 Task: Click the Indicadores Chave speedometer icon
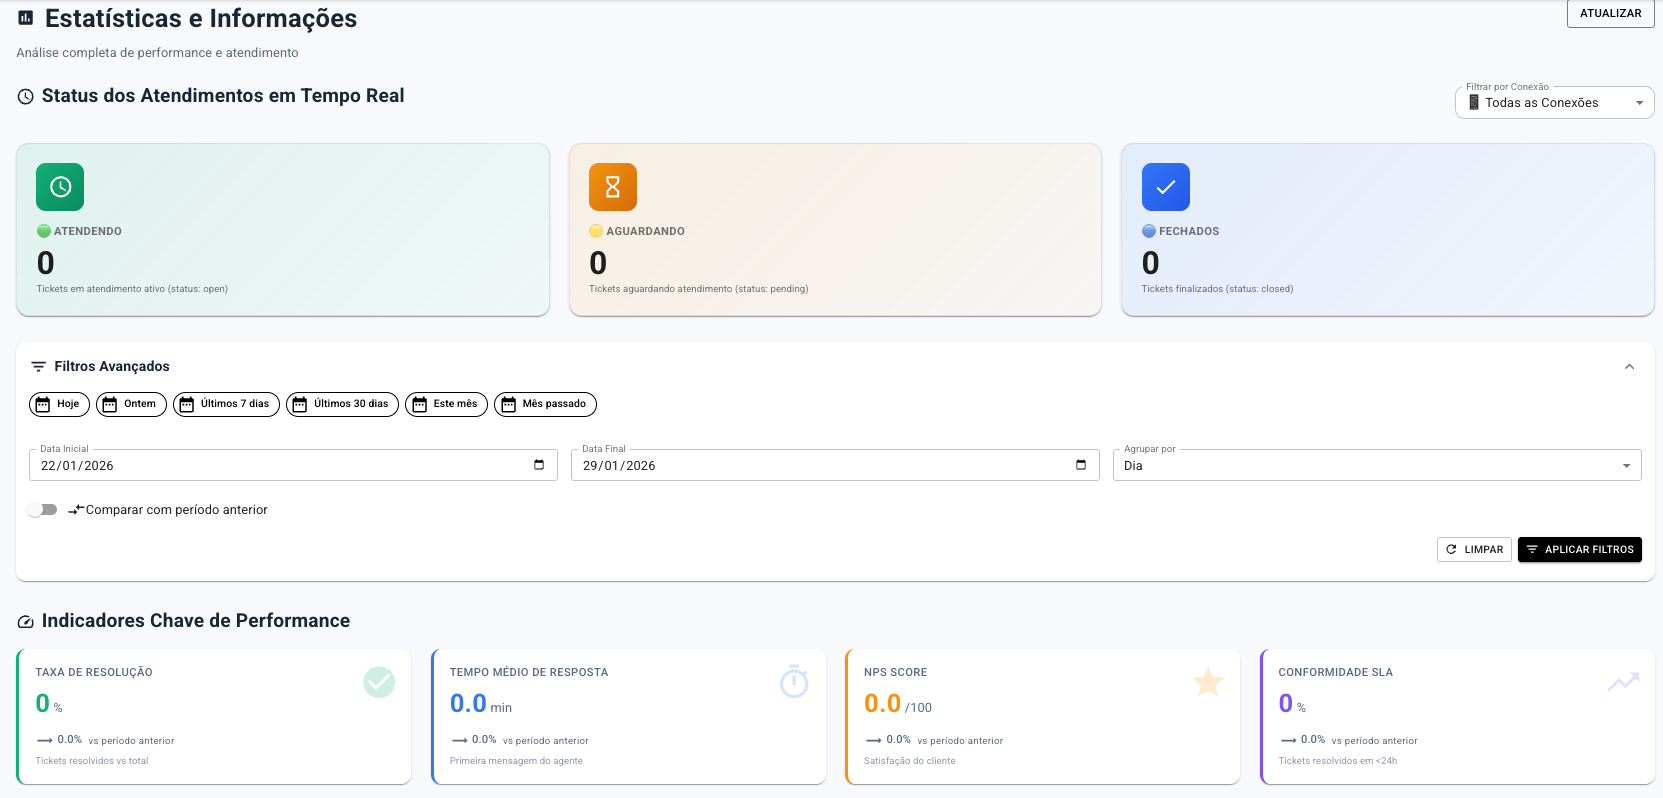(x=26, y=622)
